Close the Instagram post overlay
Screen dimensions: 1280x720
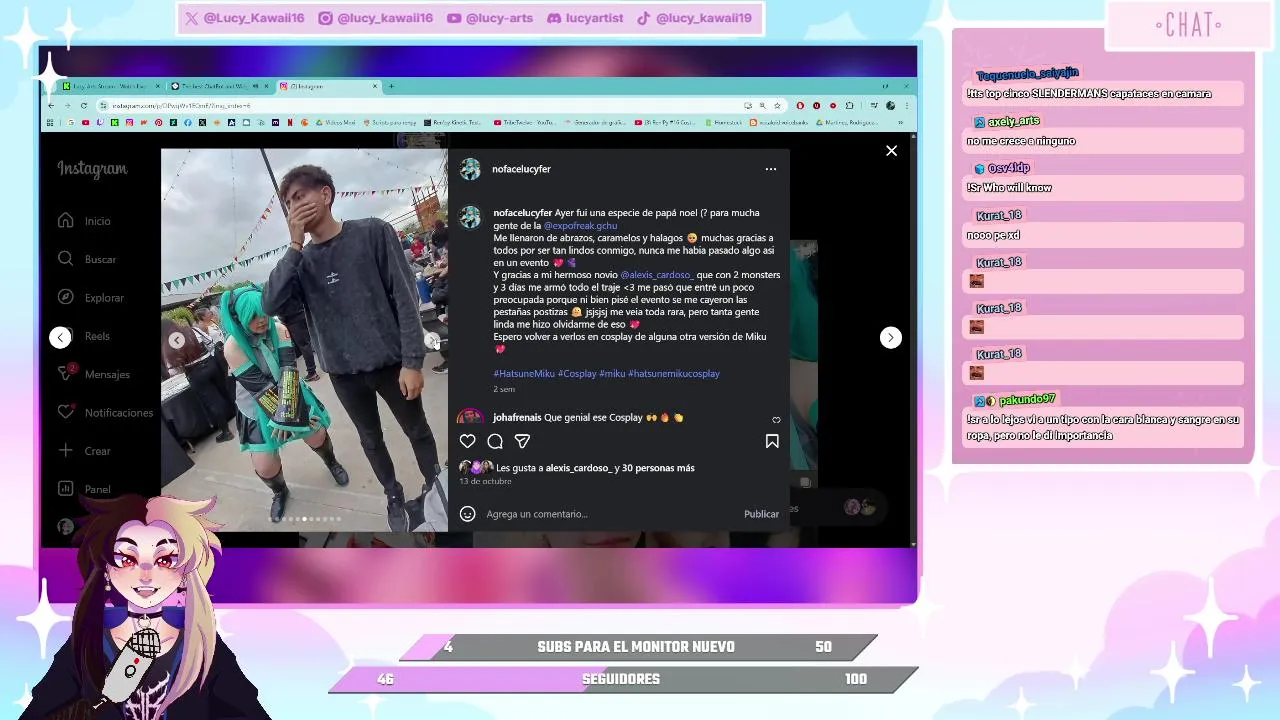pos(891,151)
